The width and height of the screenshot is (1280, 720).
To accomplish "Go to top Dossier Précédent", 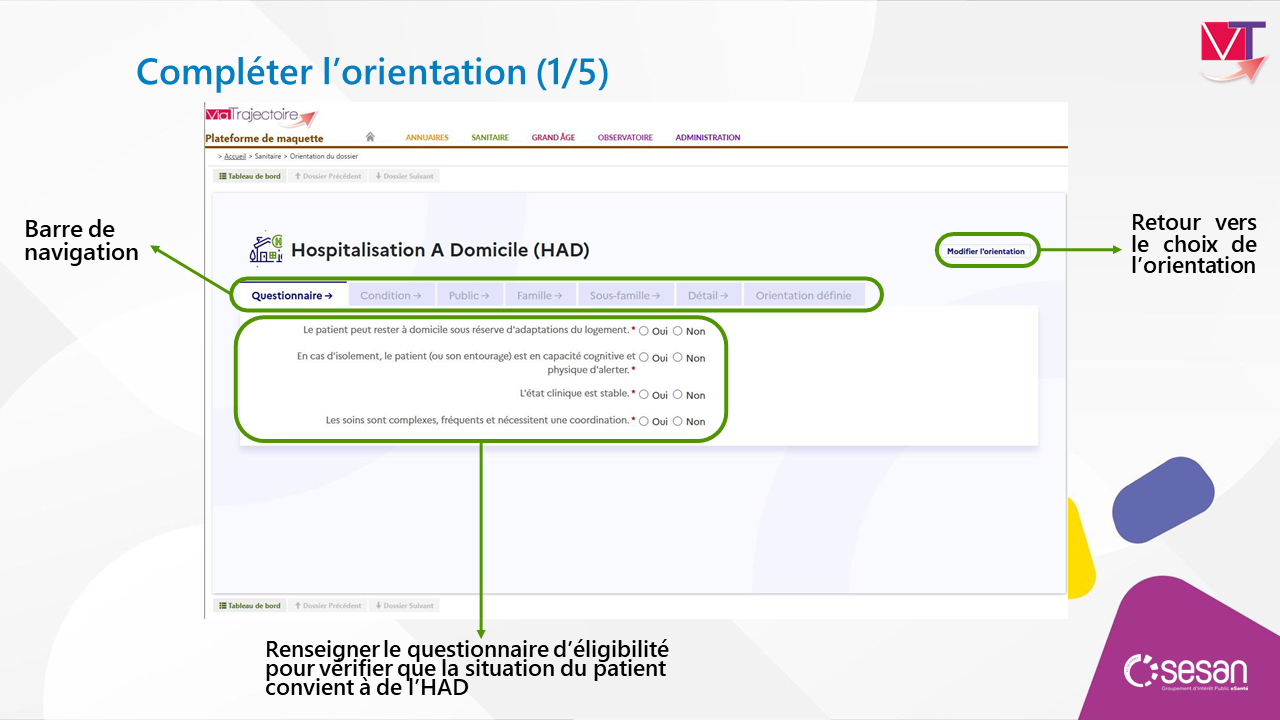I will (x=327, y=176).
